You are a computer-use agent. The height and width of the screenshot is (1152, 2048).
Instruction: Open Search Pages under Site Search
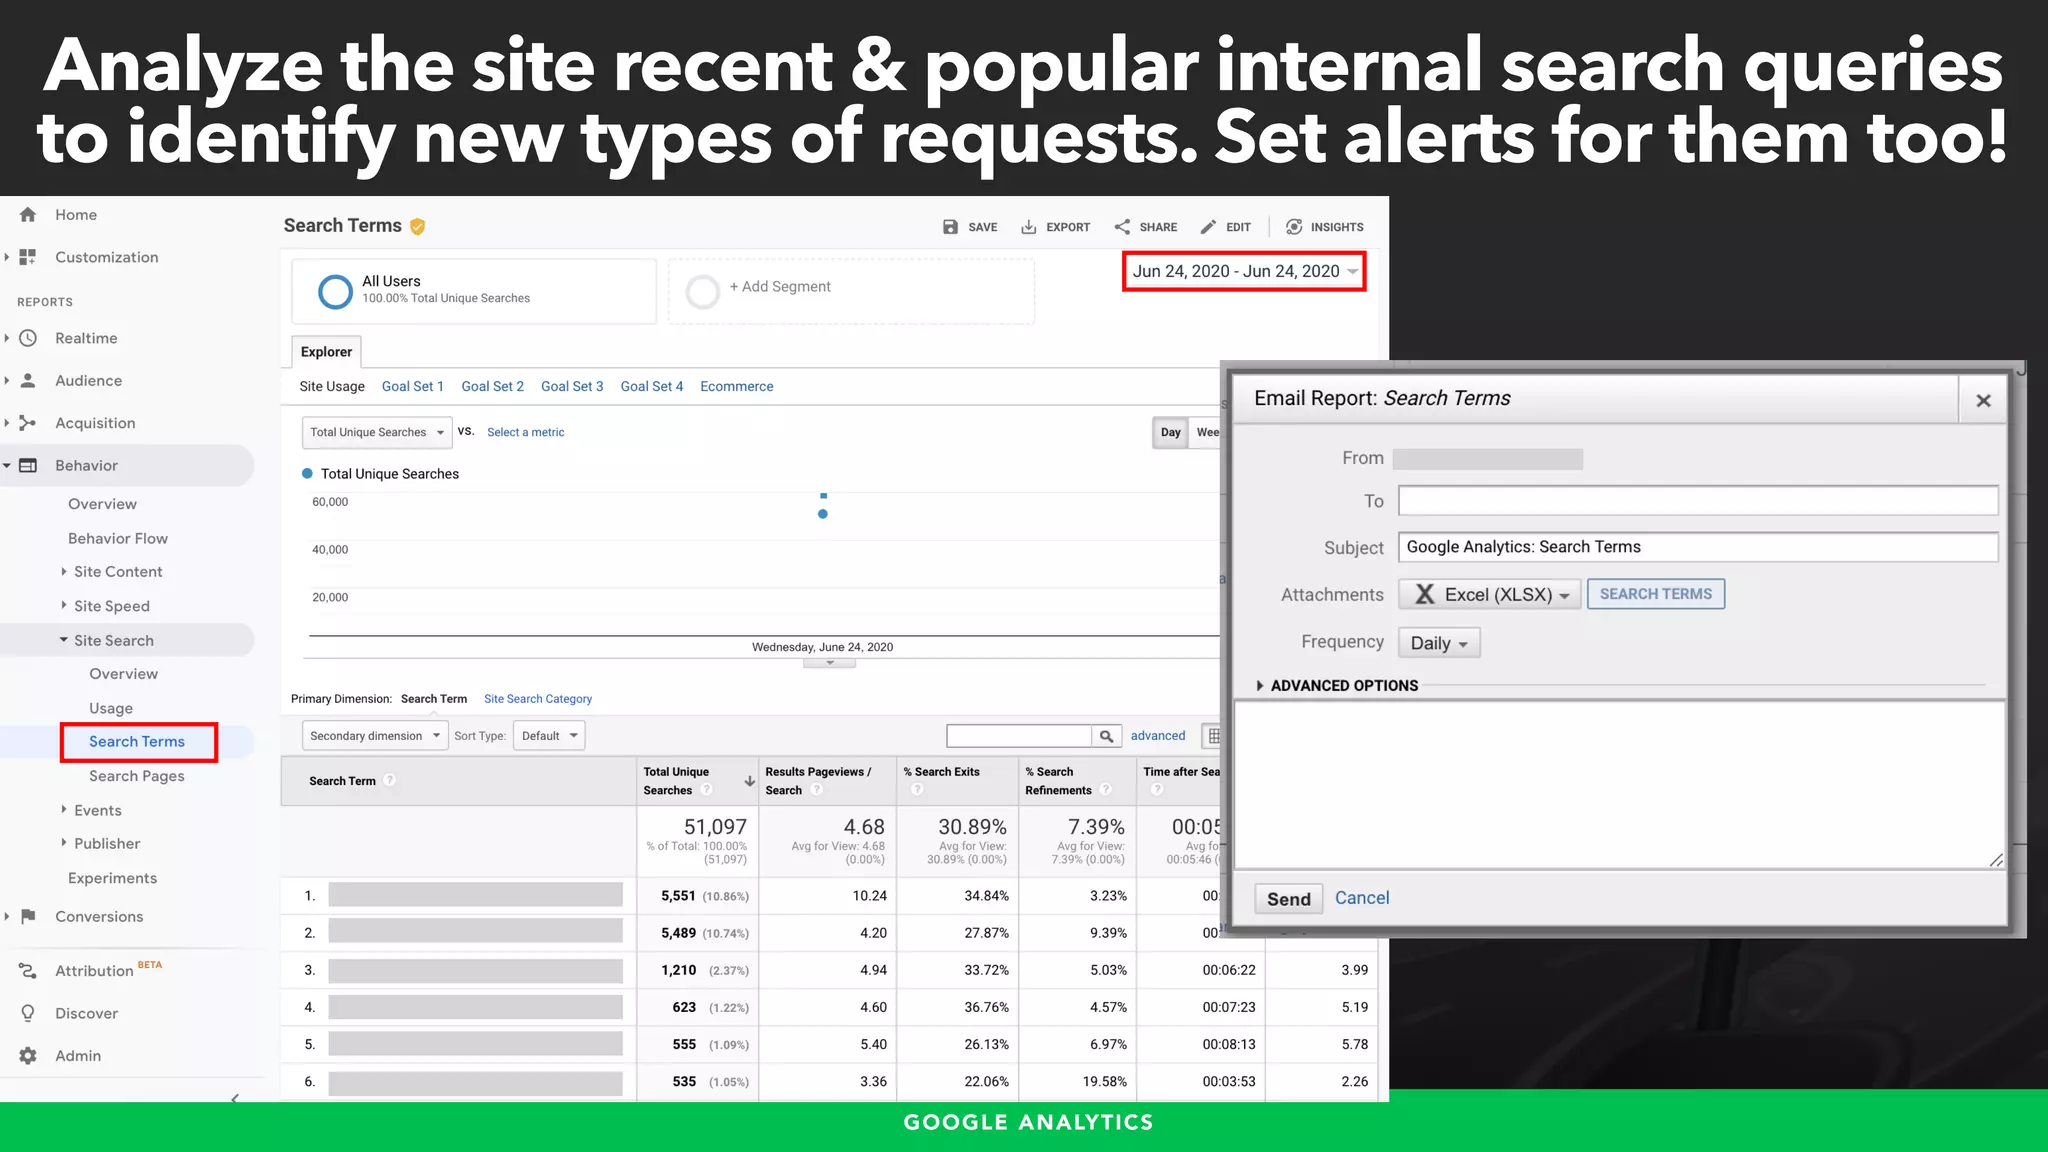point(136,776)
